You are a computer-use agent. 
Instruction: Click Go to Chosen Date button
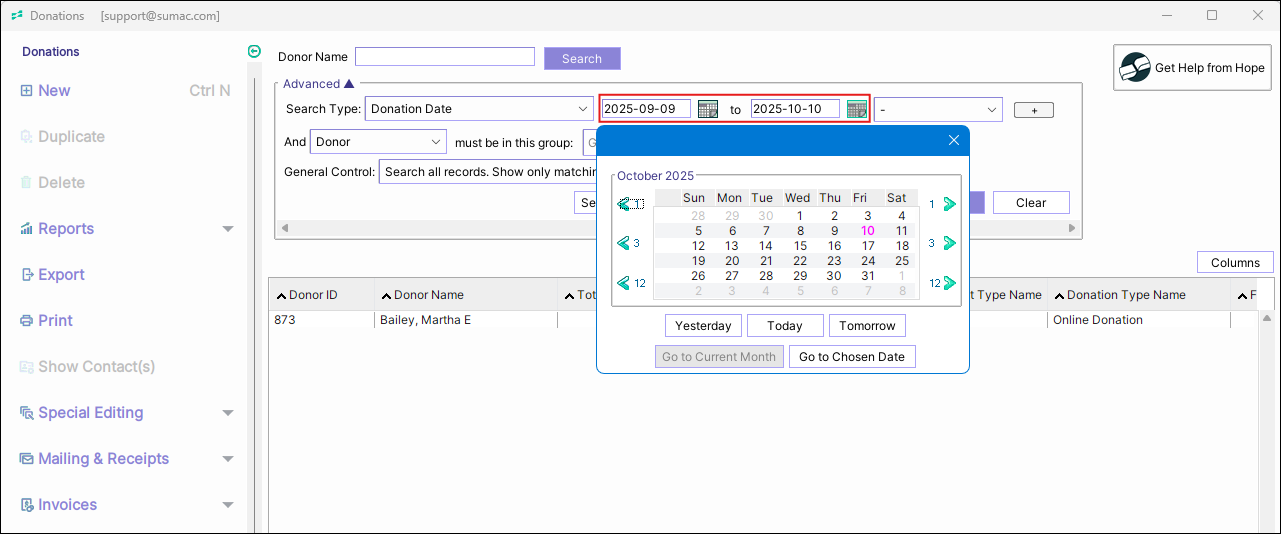click(852, 357)
